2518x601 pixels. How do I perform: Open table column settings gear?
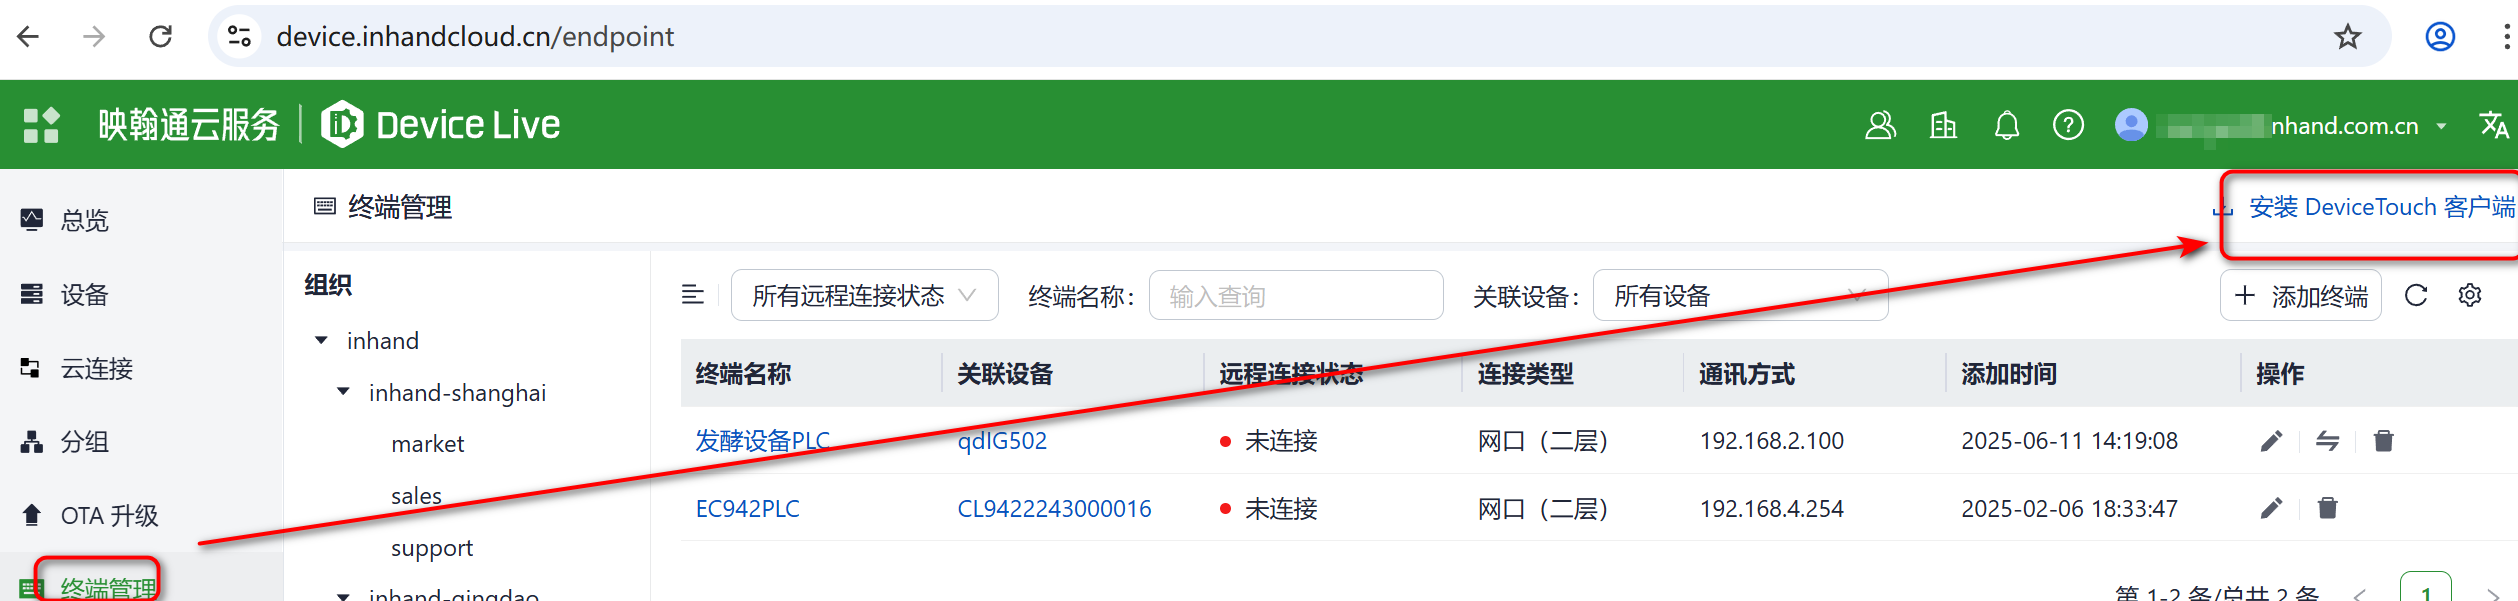[2470, 295]
